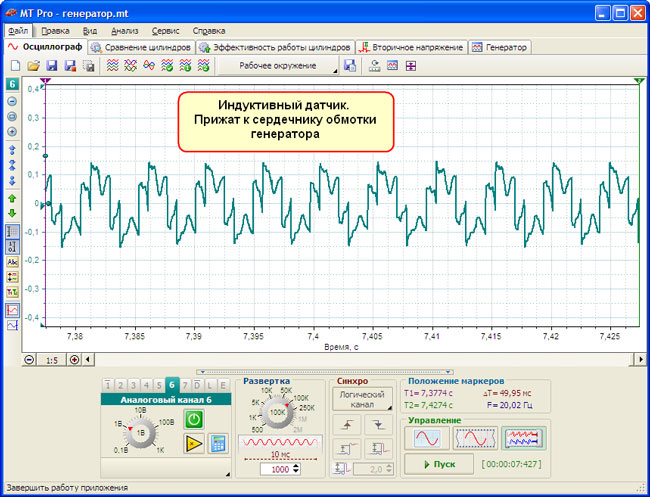Click the calculator icon in channel panel
The width and height of the screenshot is (650, 497).
[217, 444]
